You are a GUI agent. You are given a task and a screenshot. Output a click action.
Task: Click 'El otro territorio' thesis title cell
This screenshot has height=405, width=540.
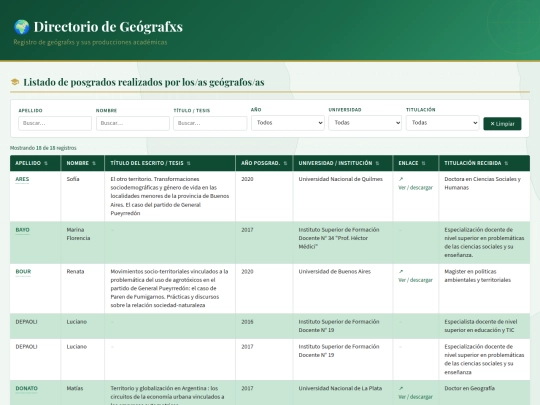click(x=170, y=196)
